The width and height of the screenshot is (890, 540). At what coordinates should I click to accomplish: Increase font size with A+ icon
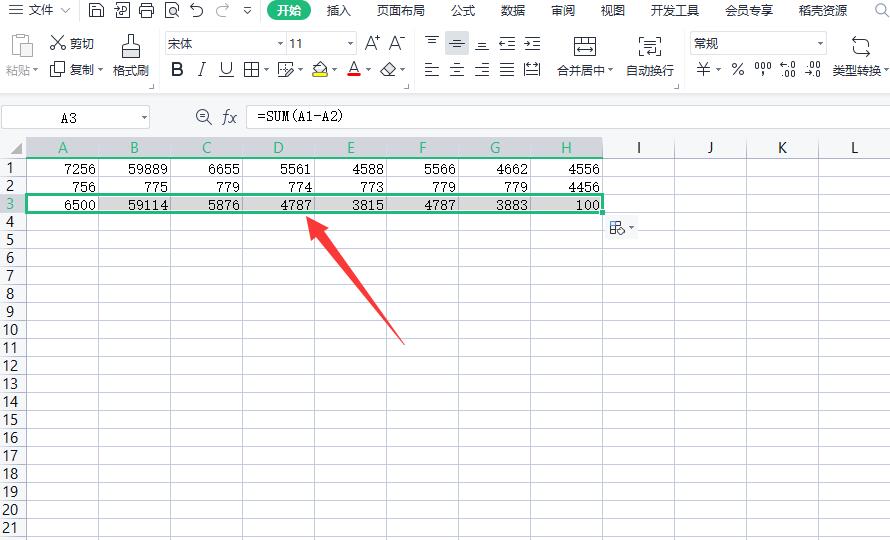point(372,43)
